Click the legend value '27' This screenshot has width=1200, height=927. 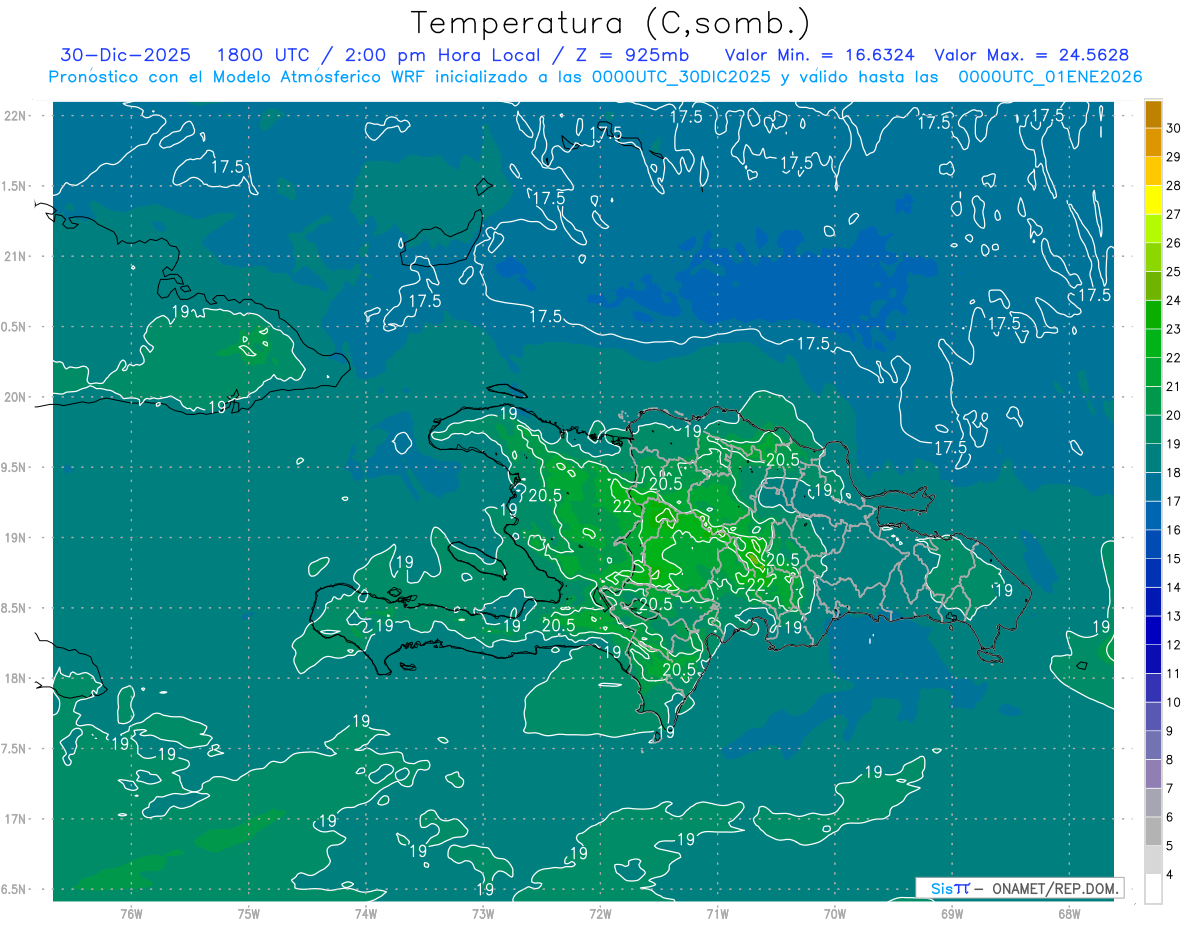(x=1175, y=215)
